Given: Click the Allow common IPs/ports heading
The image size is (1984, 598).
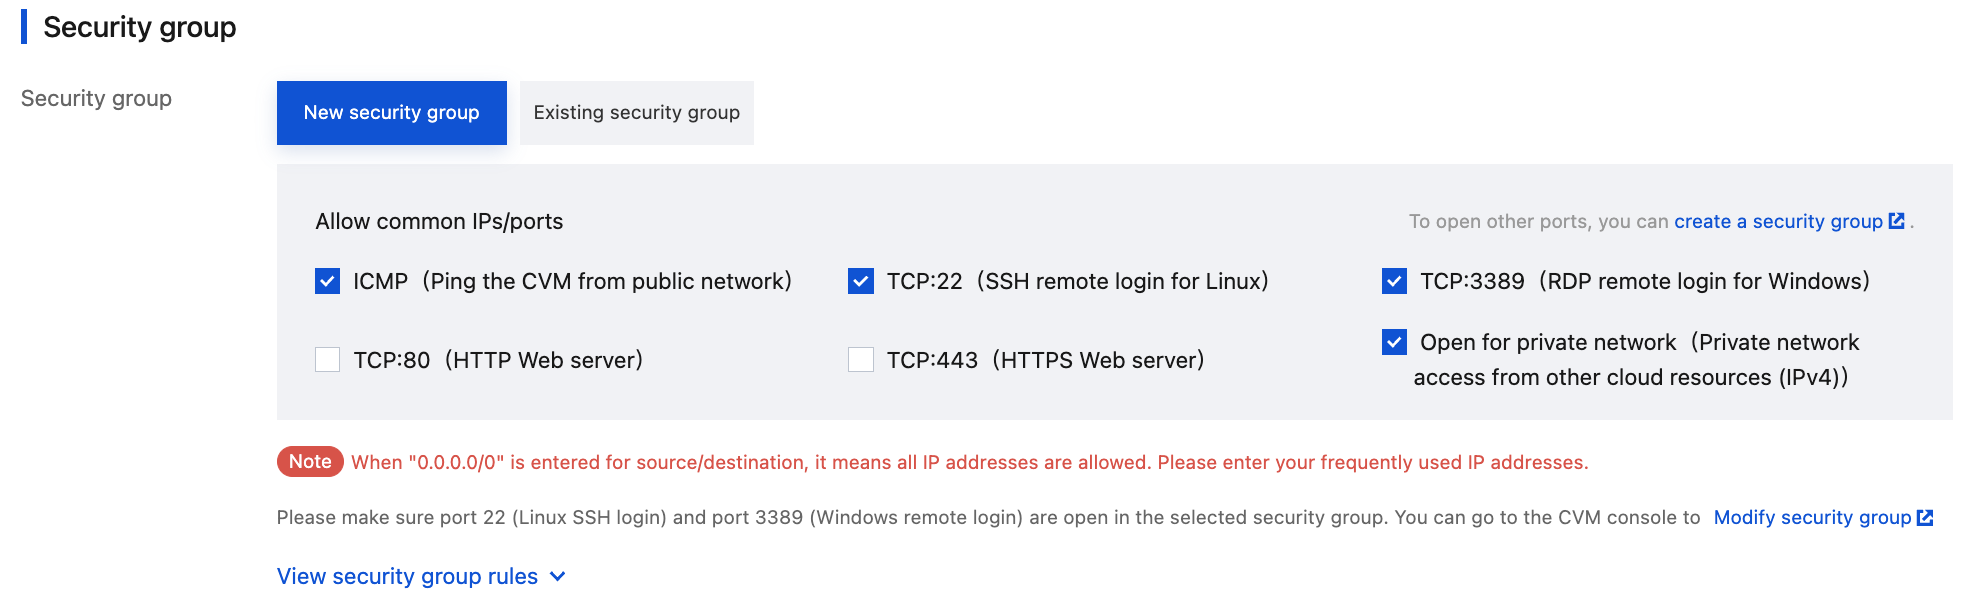Looking at the screenshot, I should coord(439,221).
